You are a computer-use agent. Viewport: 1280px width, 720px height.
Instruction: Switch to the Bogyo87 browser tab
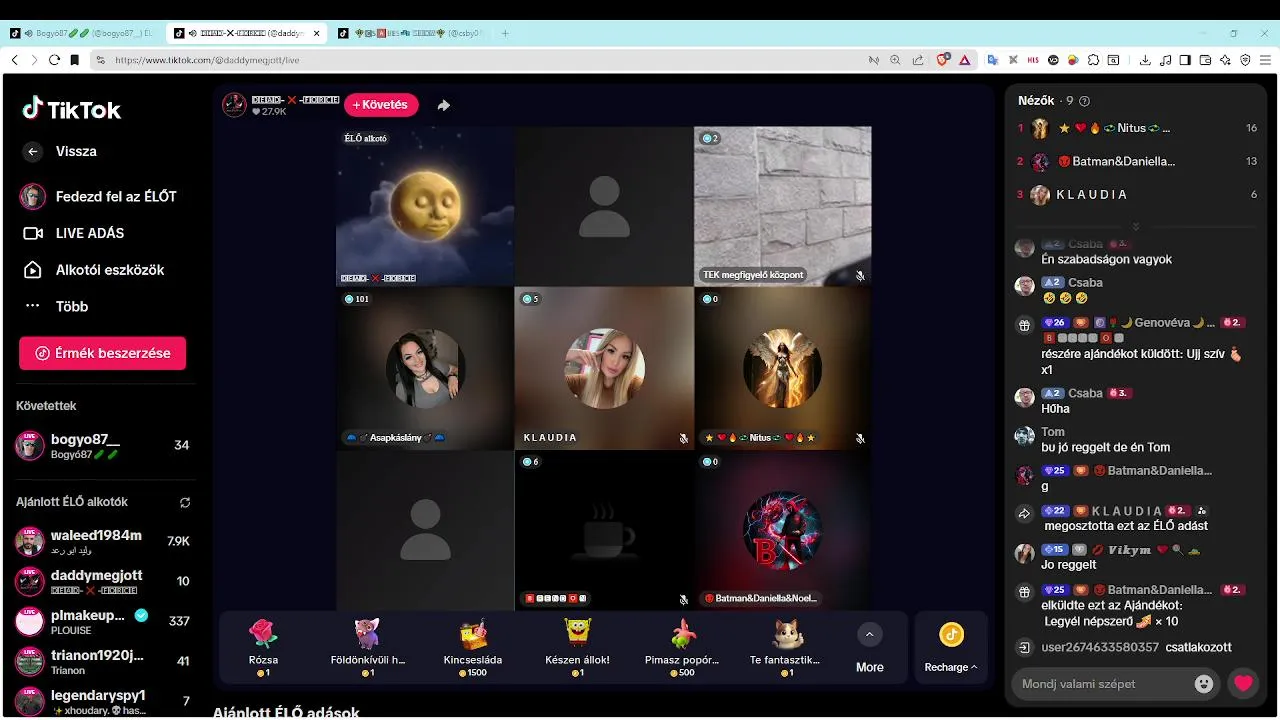pyautogui.click(x=81, y=33)
